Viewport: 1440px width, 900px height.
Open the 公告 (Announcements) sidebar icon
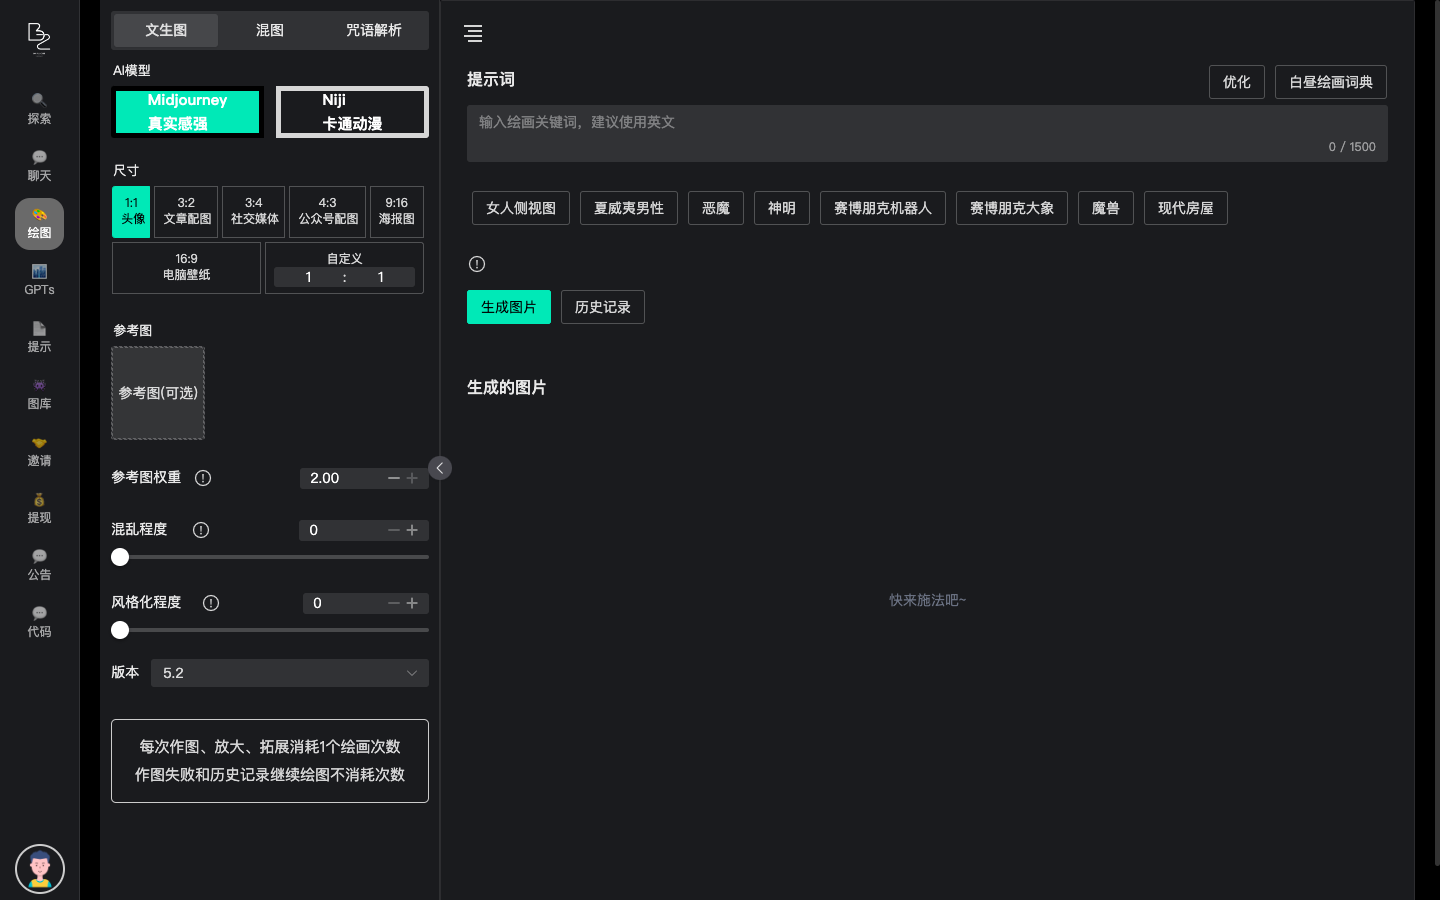pos(39,565)
